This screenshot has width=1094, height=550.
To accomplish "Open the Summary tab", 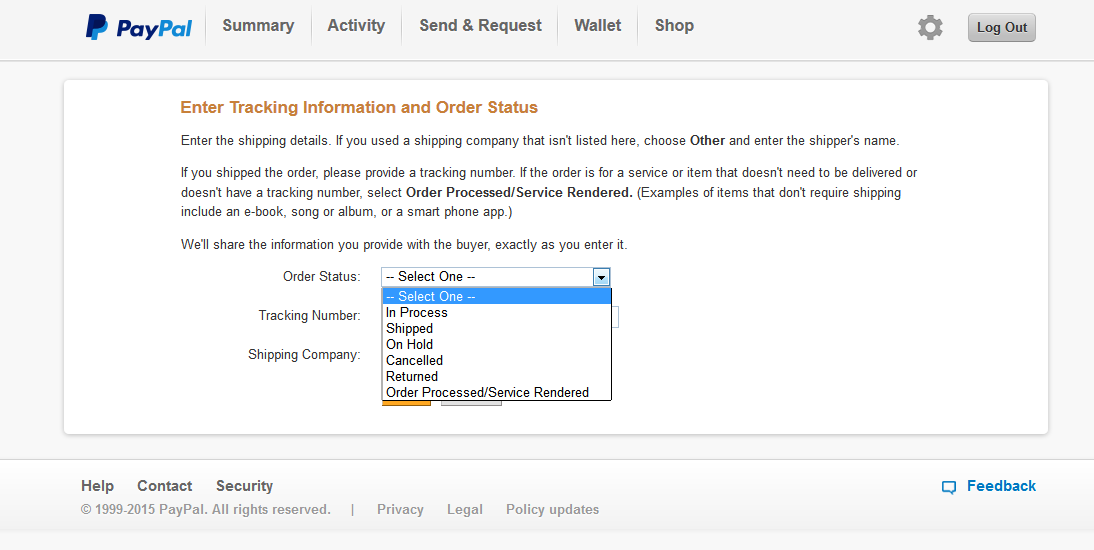I will point(258,26).
